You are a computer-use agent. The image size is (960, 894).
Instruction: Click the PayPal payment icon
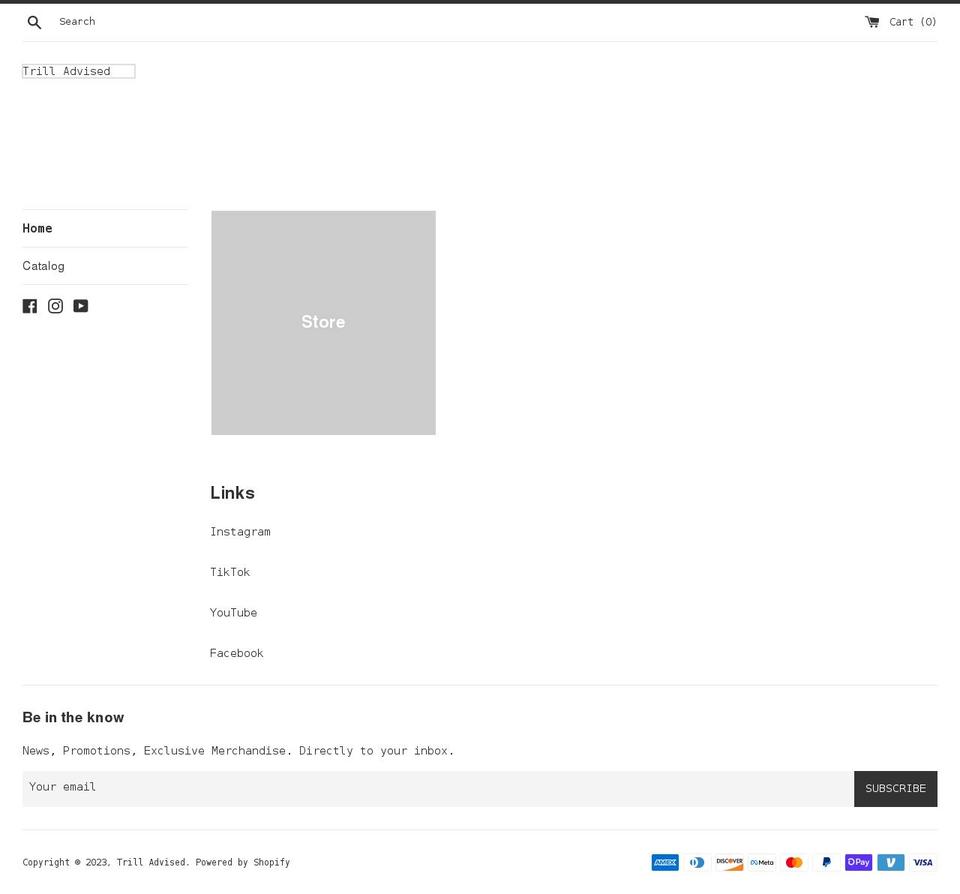click(827, 862)
